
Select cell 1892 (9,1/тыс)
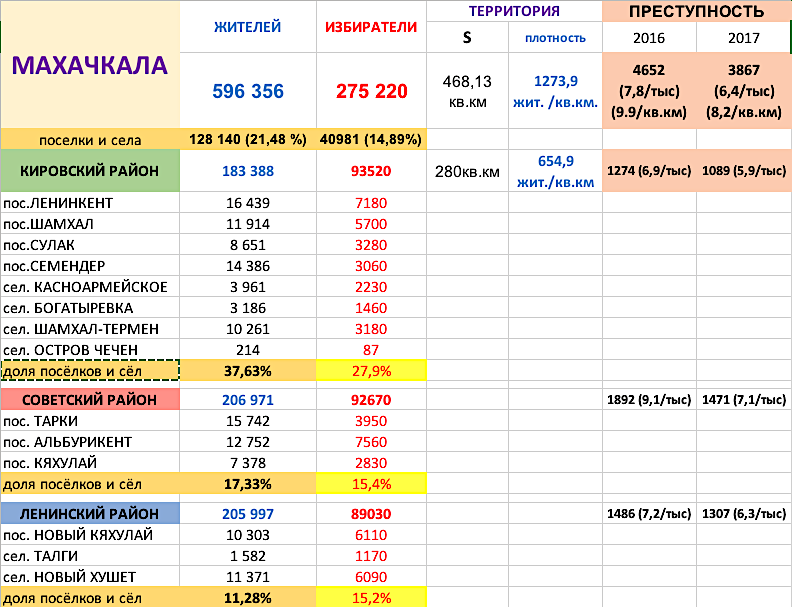pos(649,399)
